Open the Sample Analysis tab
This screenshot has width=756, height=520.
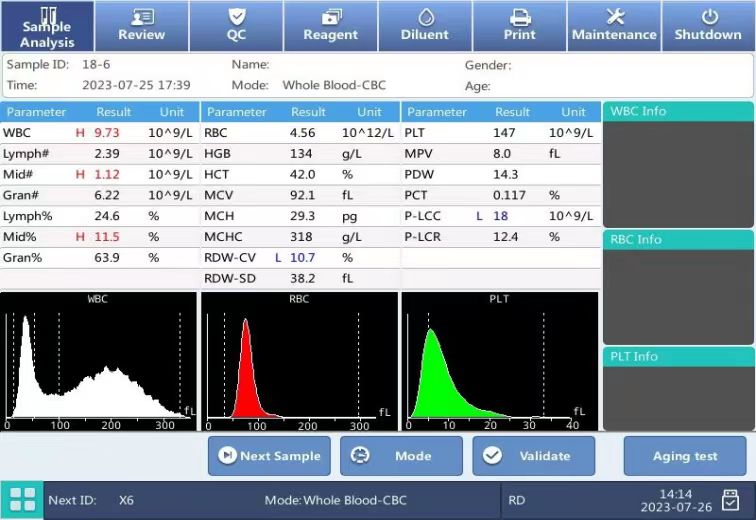(x=47, y=27)
